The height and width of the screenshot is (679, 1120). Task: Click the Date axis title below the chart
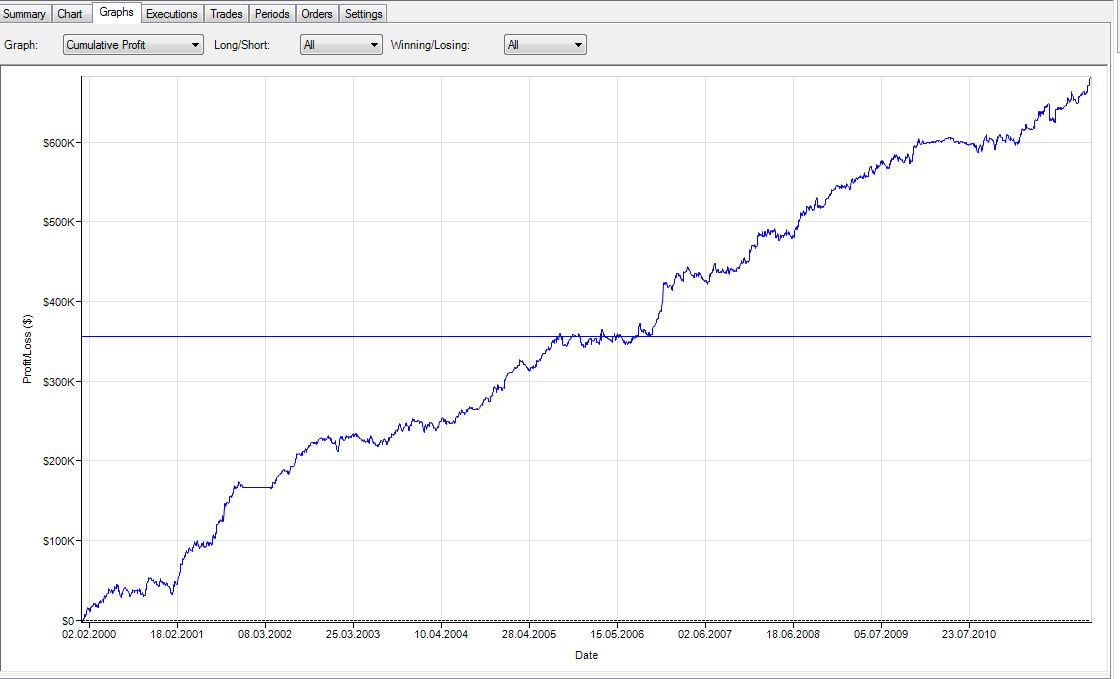pyautogui.click(x=586, y=656)
